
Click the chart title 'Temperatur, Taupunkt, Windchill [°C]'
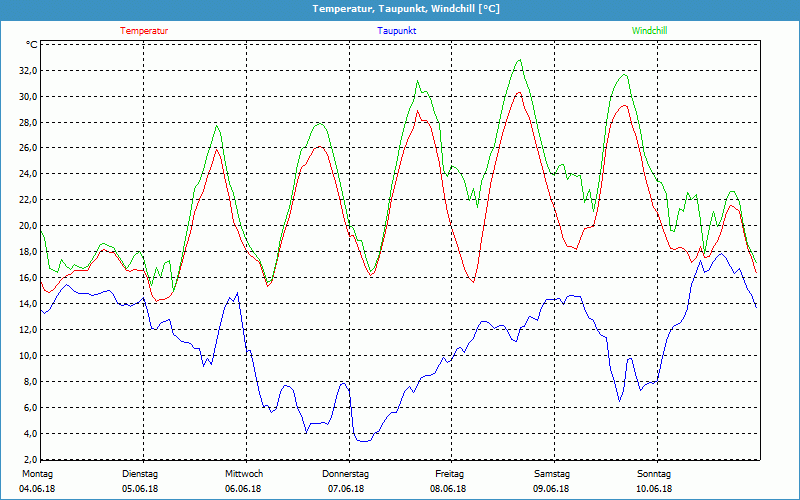(x=406, y=9)
